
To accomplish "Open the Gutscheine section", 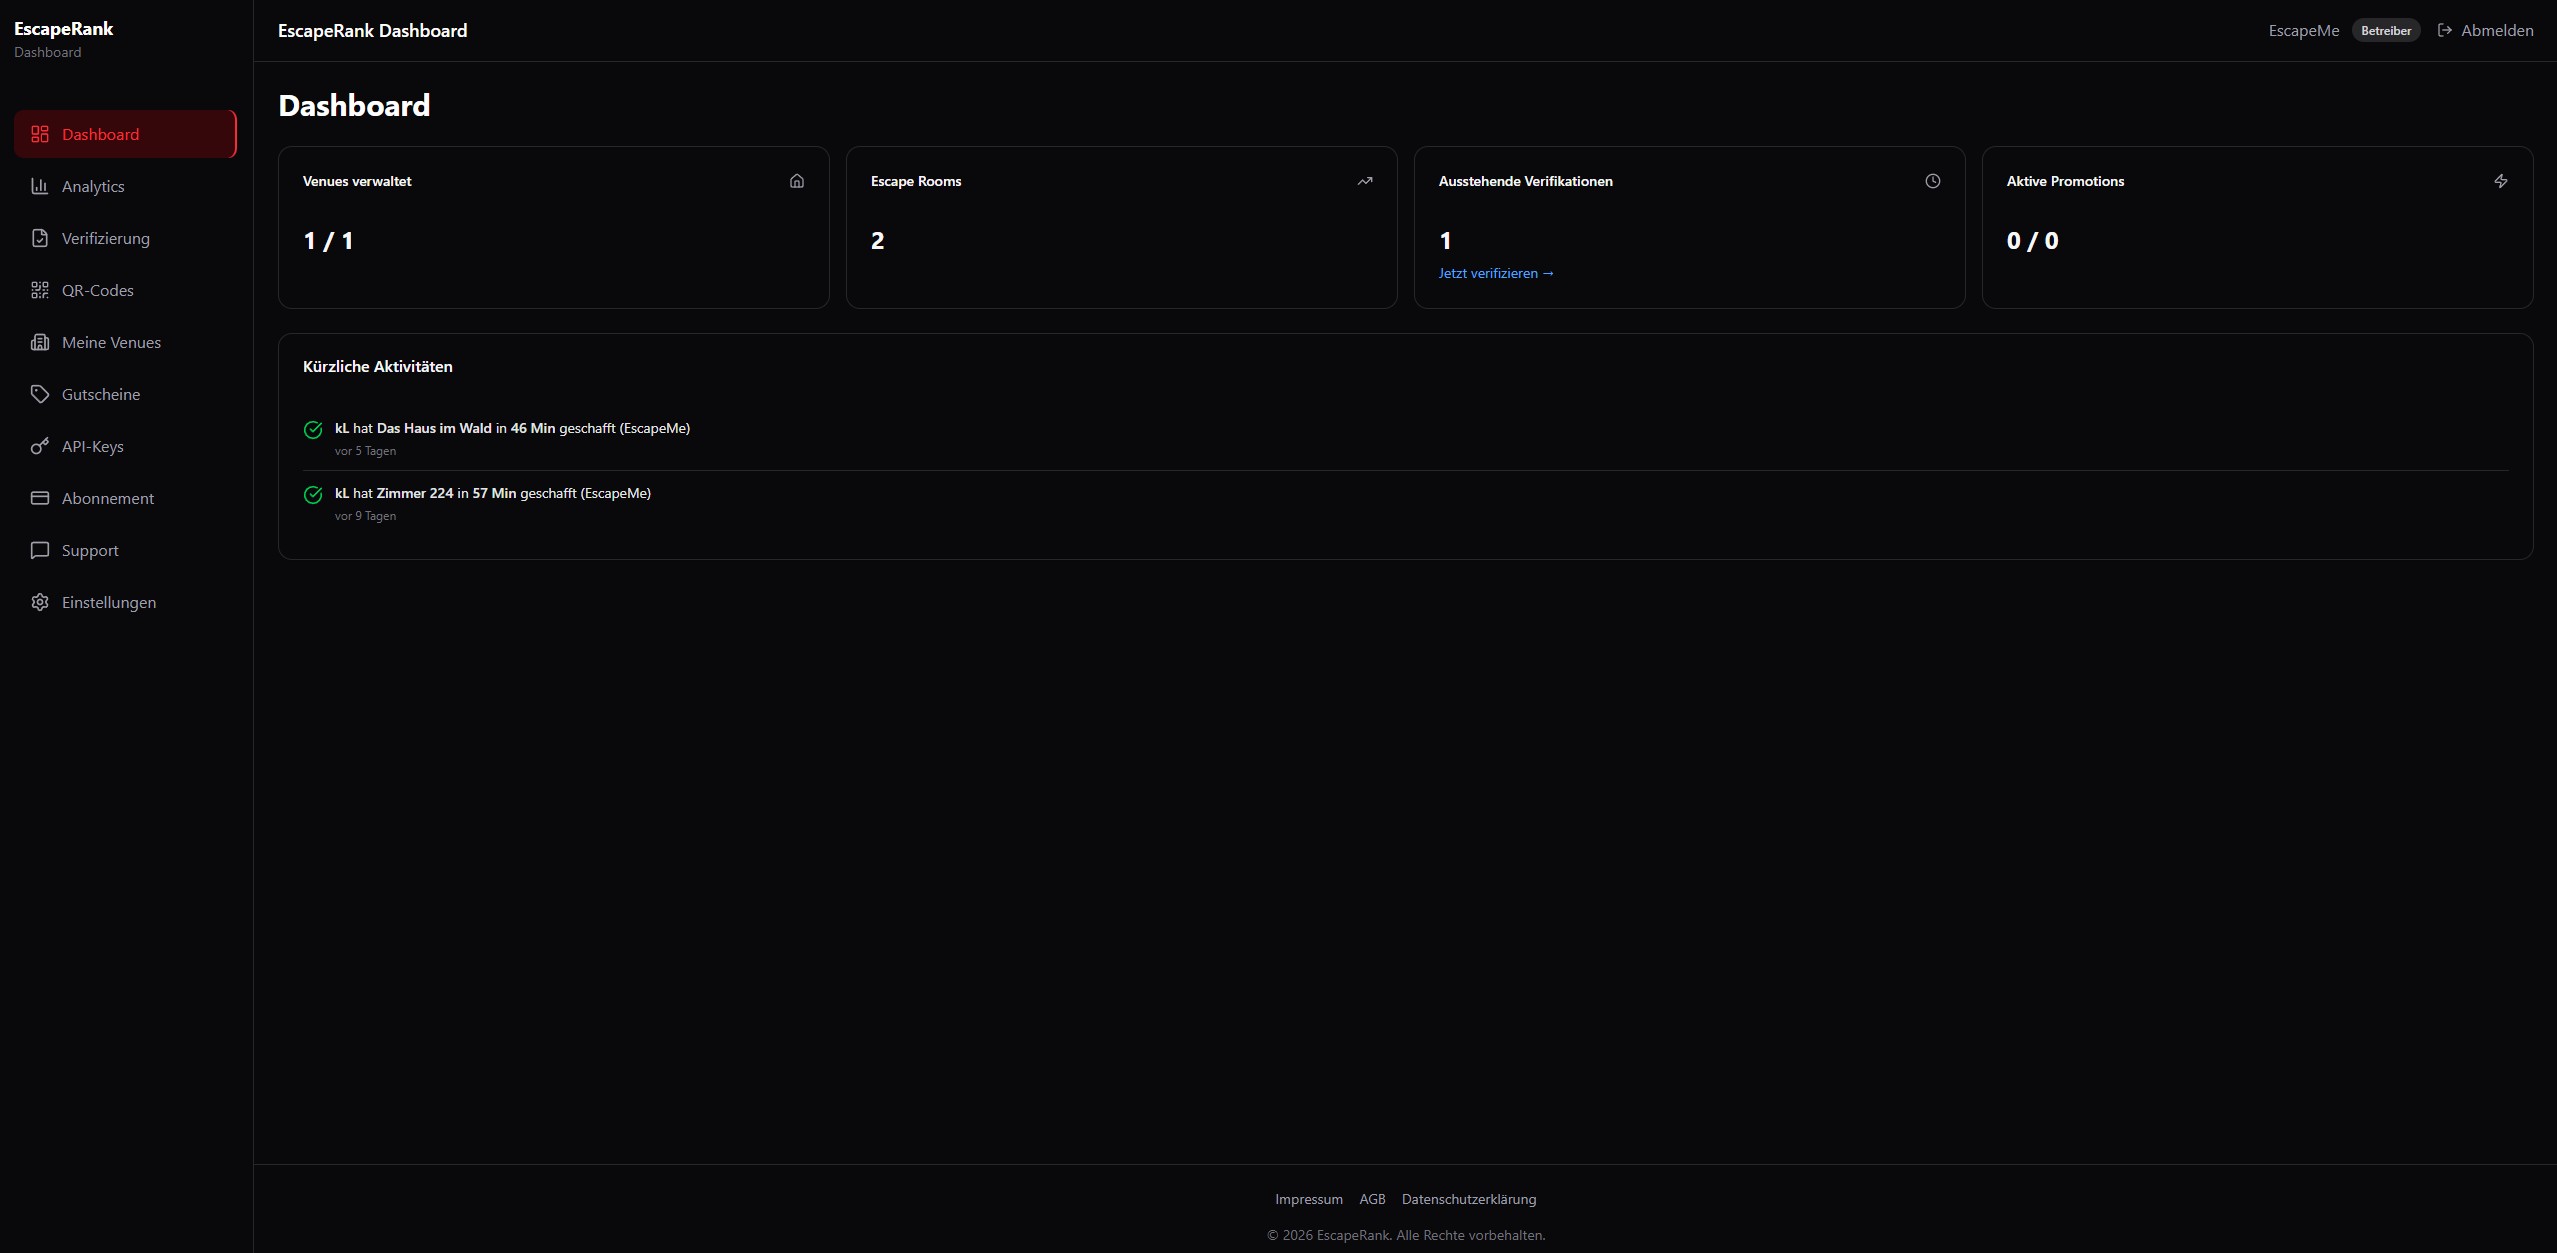I will pos(101,394).
